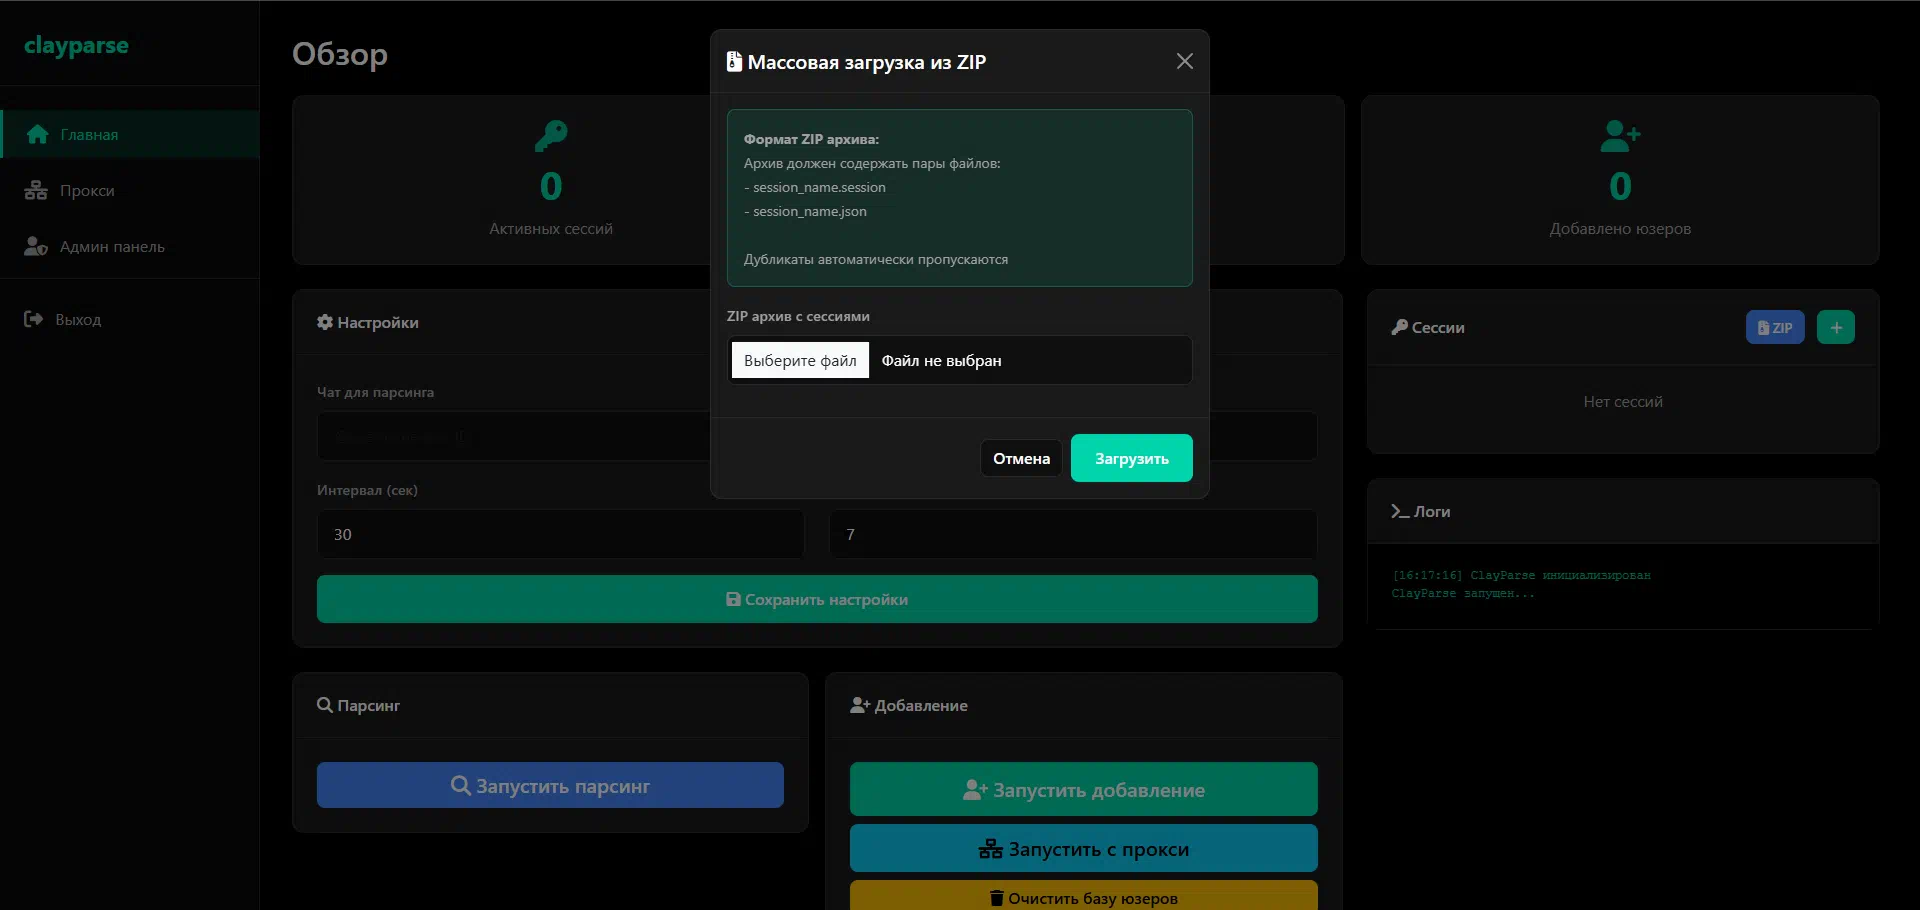1920x910 pixels.
Task: Close the ZIP upload dialog
Action: tap(1184, 61)
